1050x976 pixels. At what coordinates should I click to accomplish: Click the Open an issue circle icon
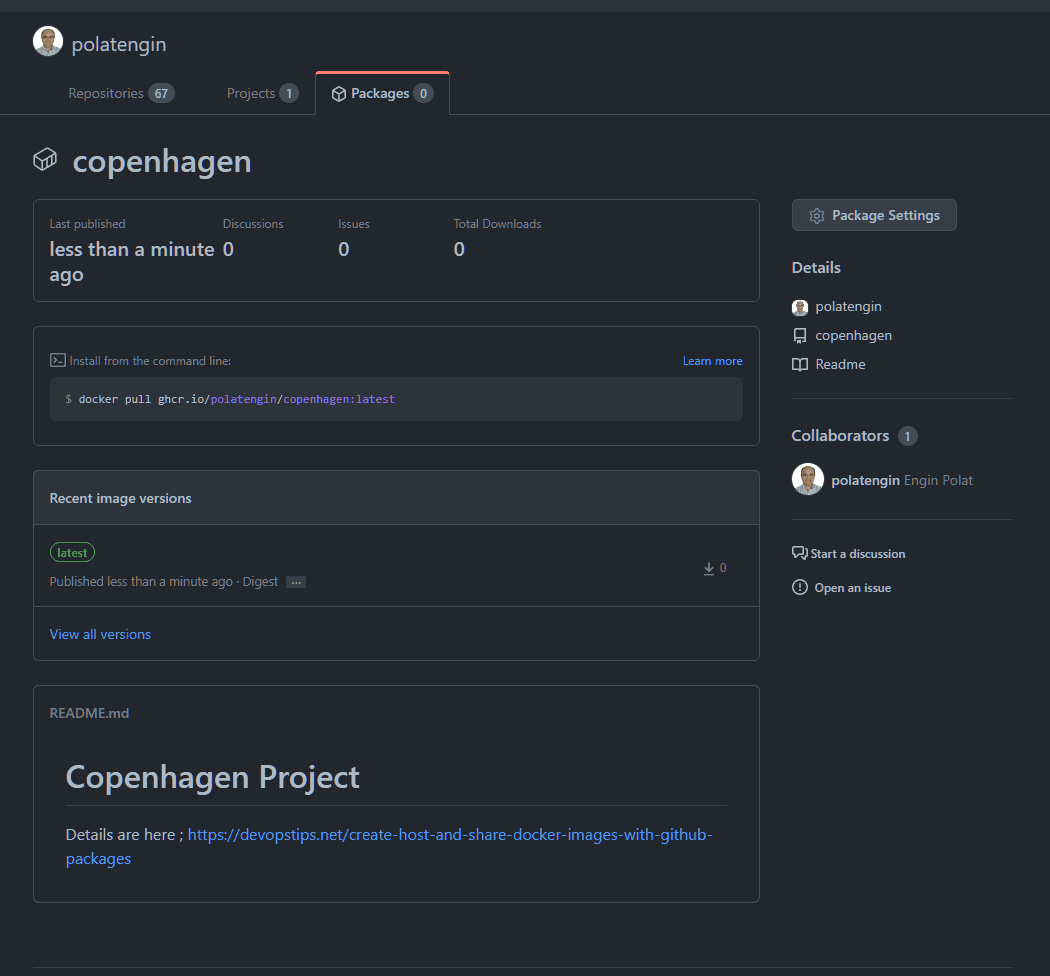(800, 588)
